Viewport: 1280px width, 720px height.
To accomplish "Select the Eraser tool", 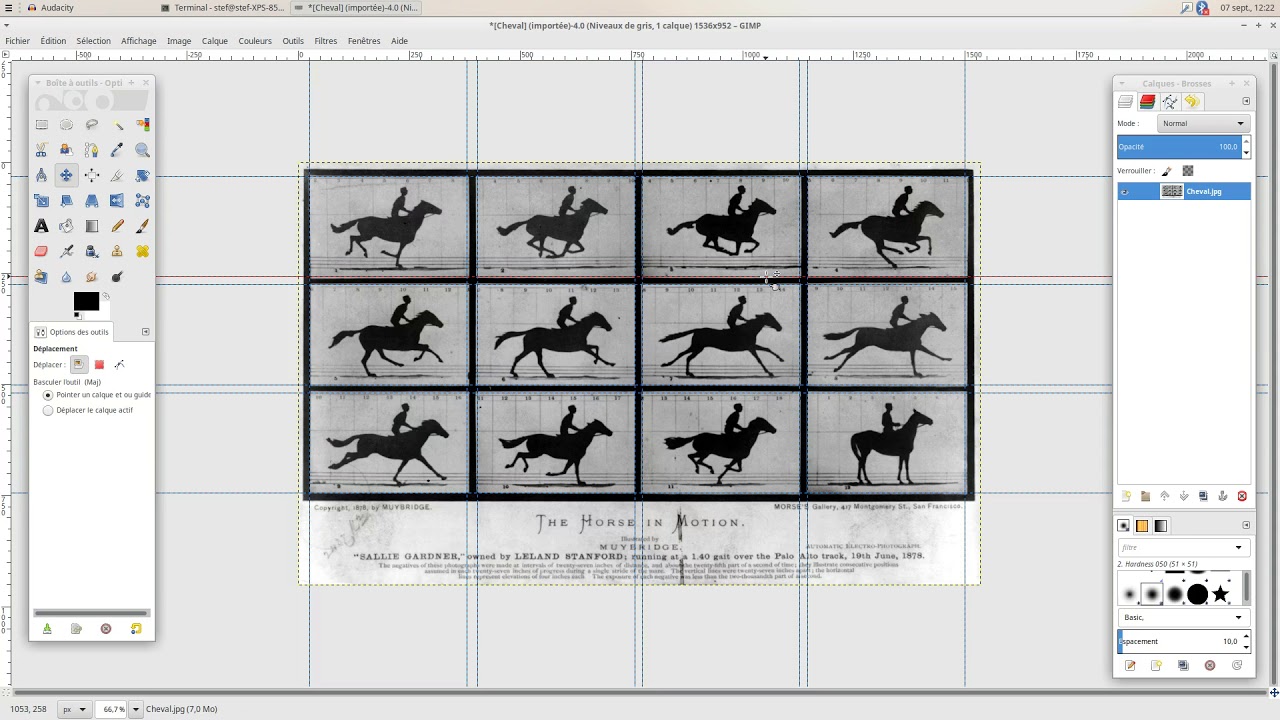I will [41, 251].
